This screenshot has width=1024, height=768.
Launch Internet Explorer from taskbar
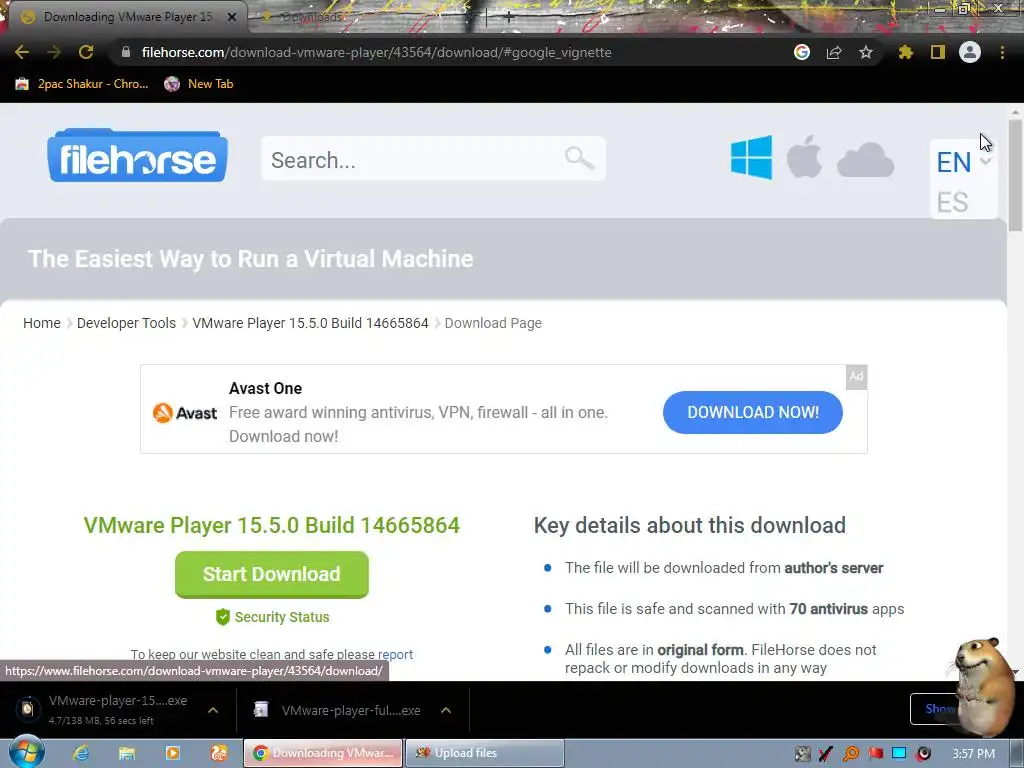81,753
